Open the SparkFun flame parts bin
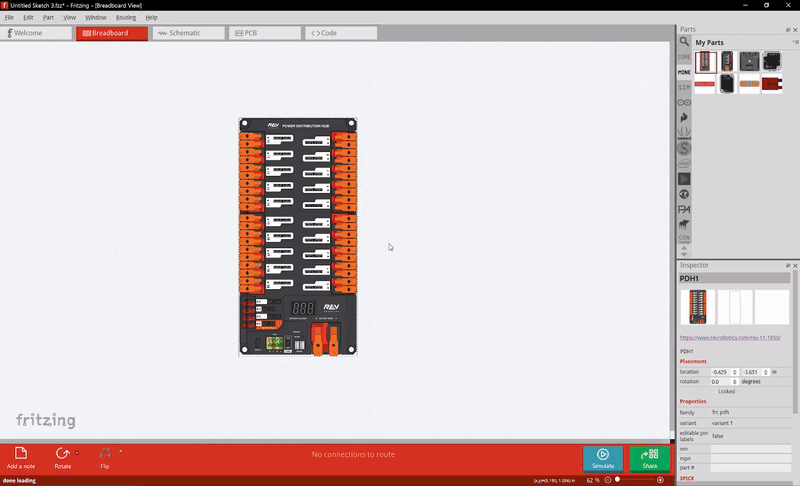The width and height of the screenshot is (800, 486). 684,117
